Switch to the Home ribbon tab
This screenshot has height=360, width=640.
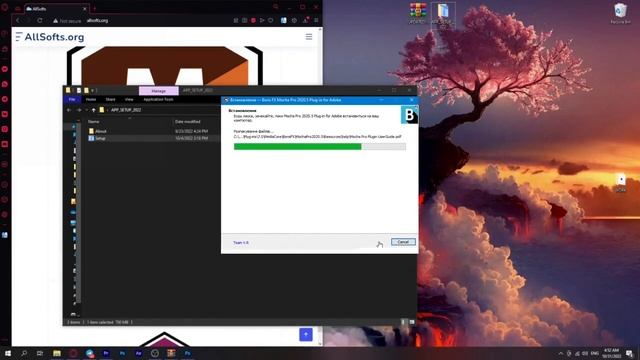pyautogui.click(x=91, y=100)
